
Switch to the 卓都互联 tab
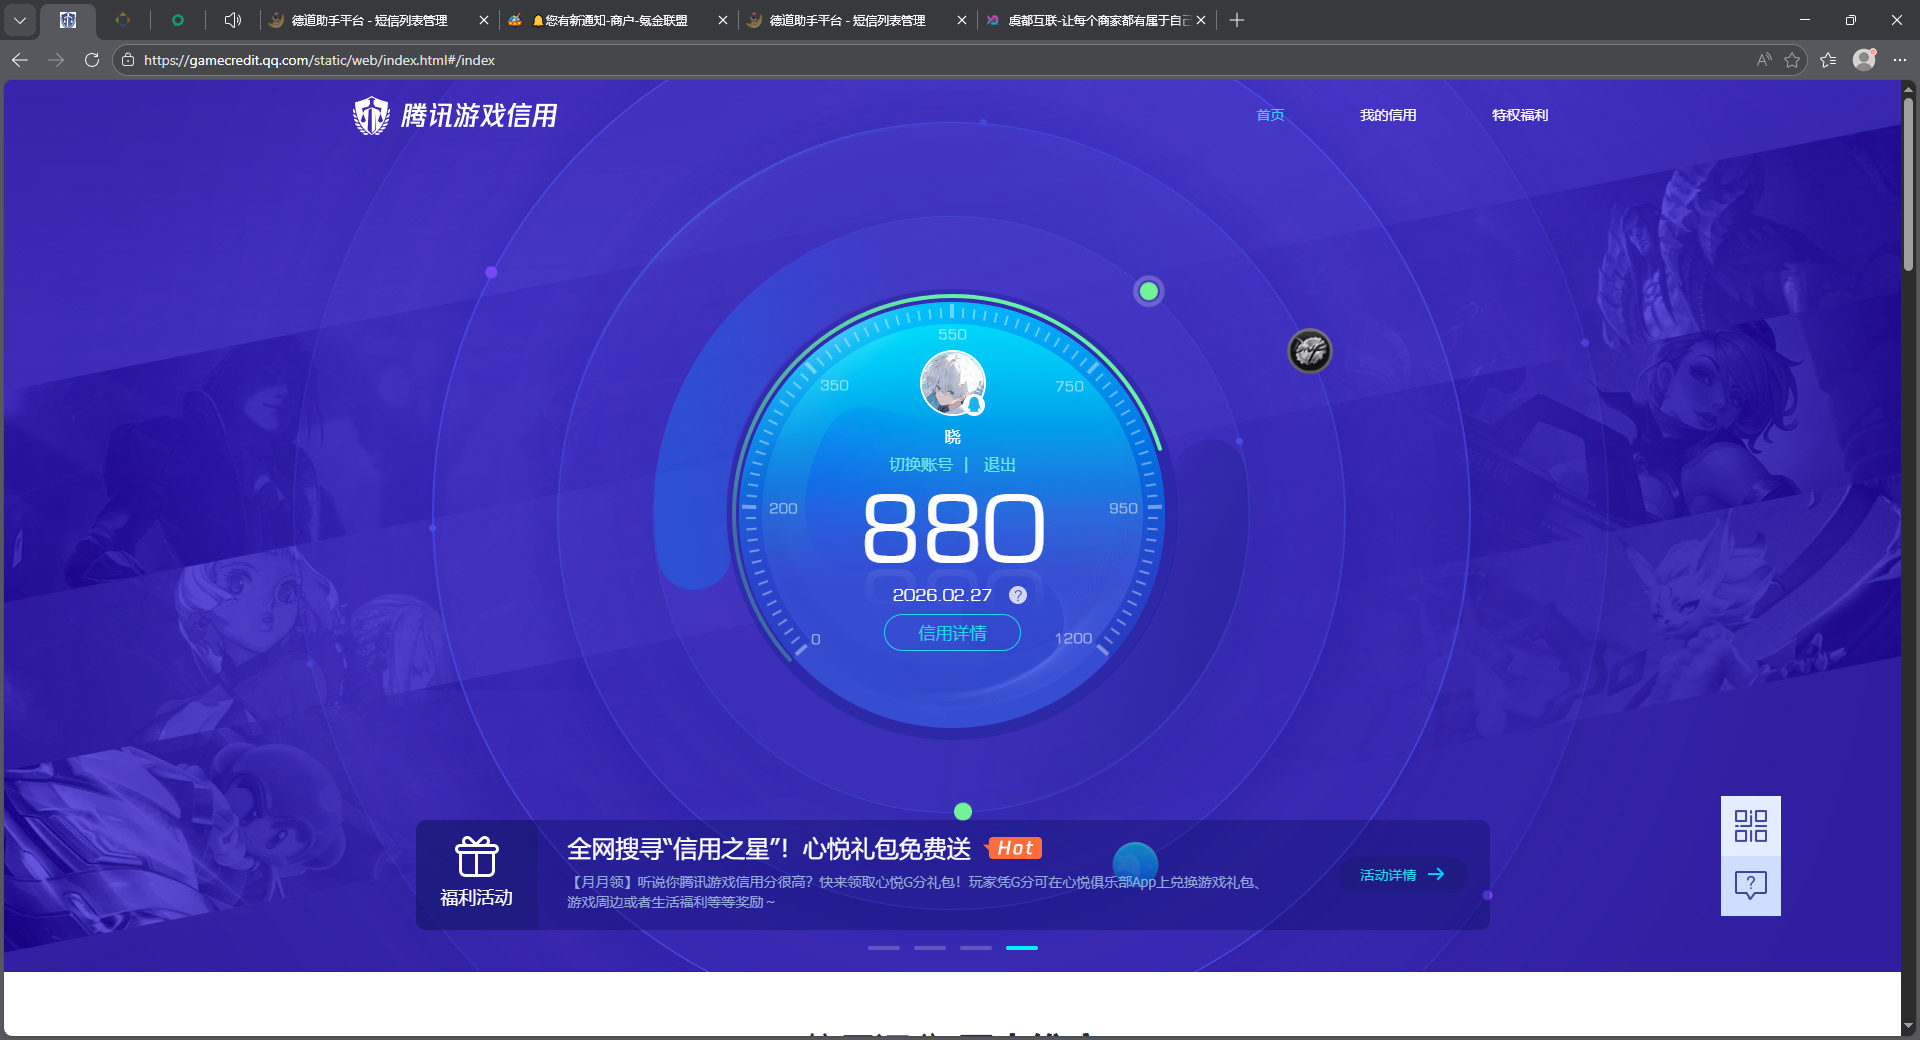1088,20
